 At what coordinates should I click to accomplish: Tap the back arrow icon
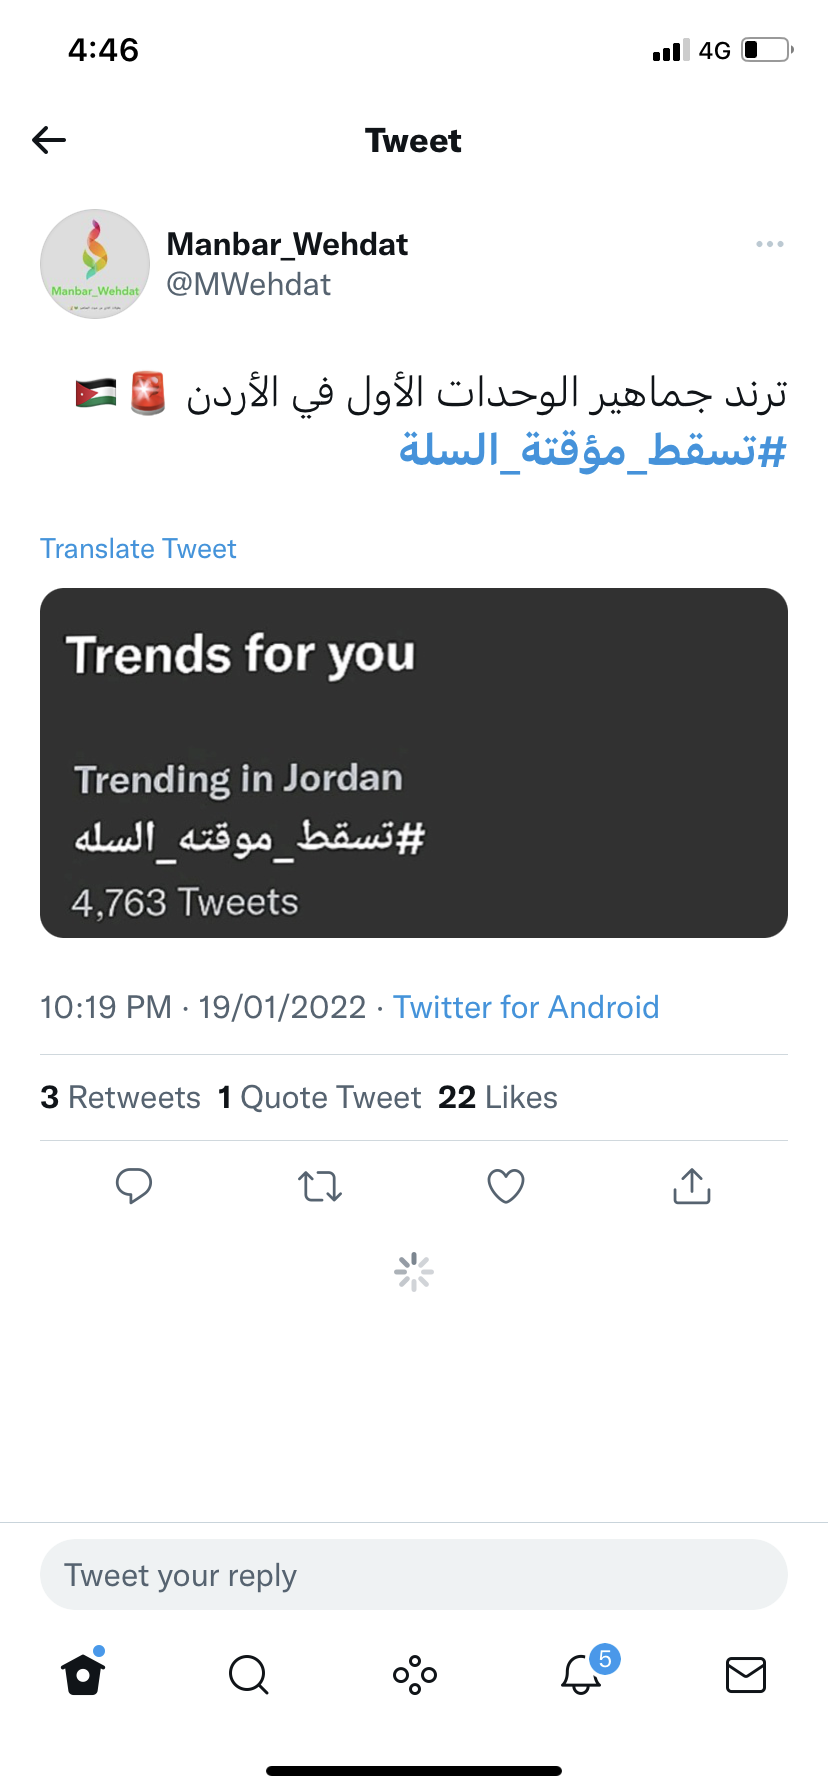(x=49, y=140)
